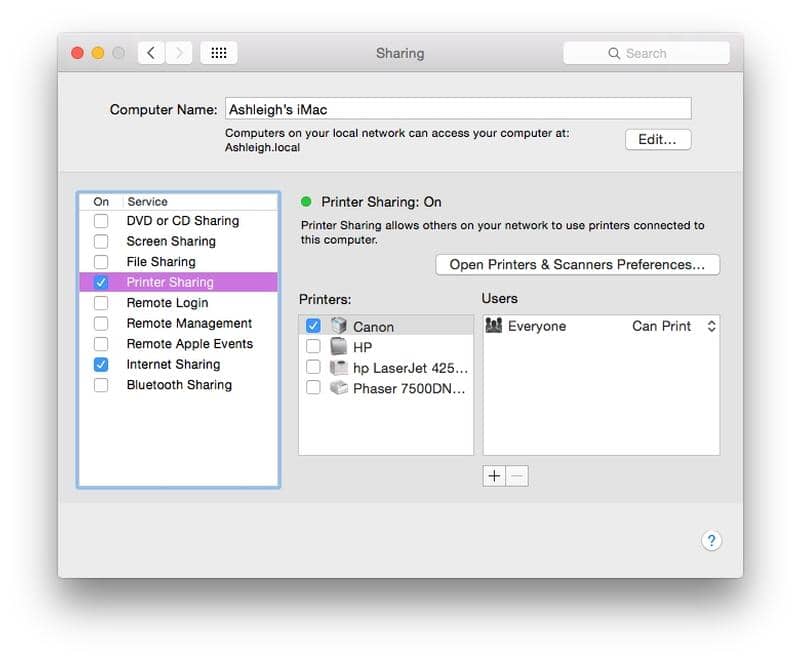Click the forward navigation chevron

point(179,52)
